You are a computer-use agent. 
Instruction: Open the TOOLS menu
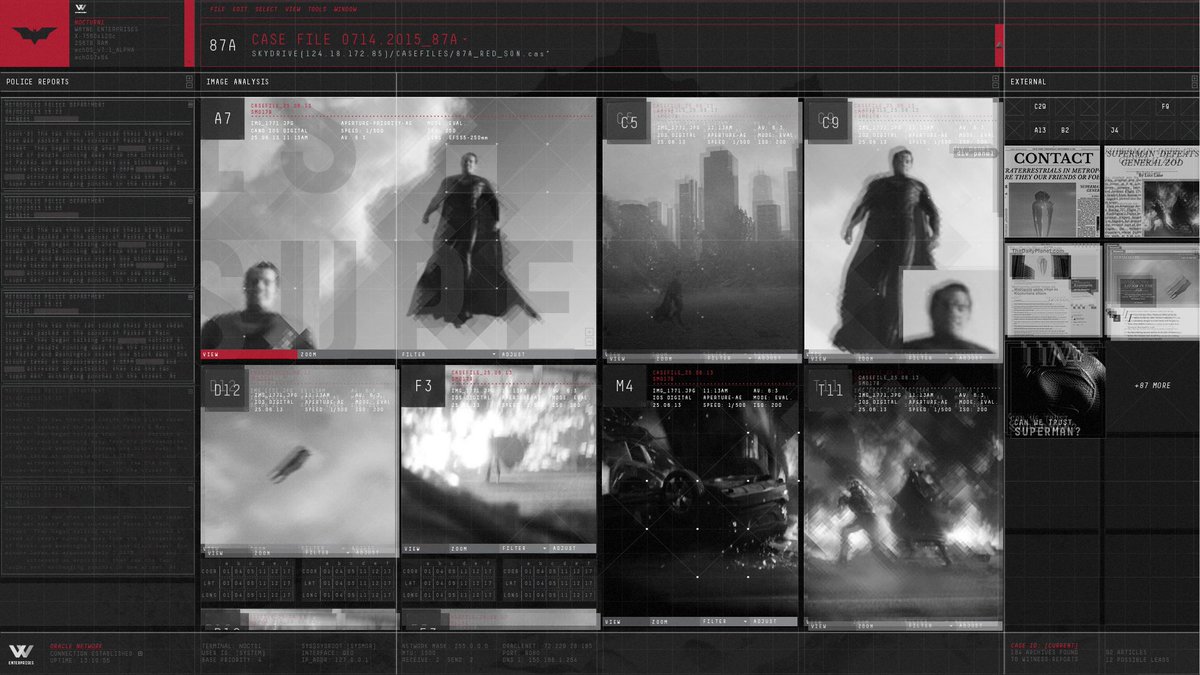[316, 8]
